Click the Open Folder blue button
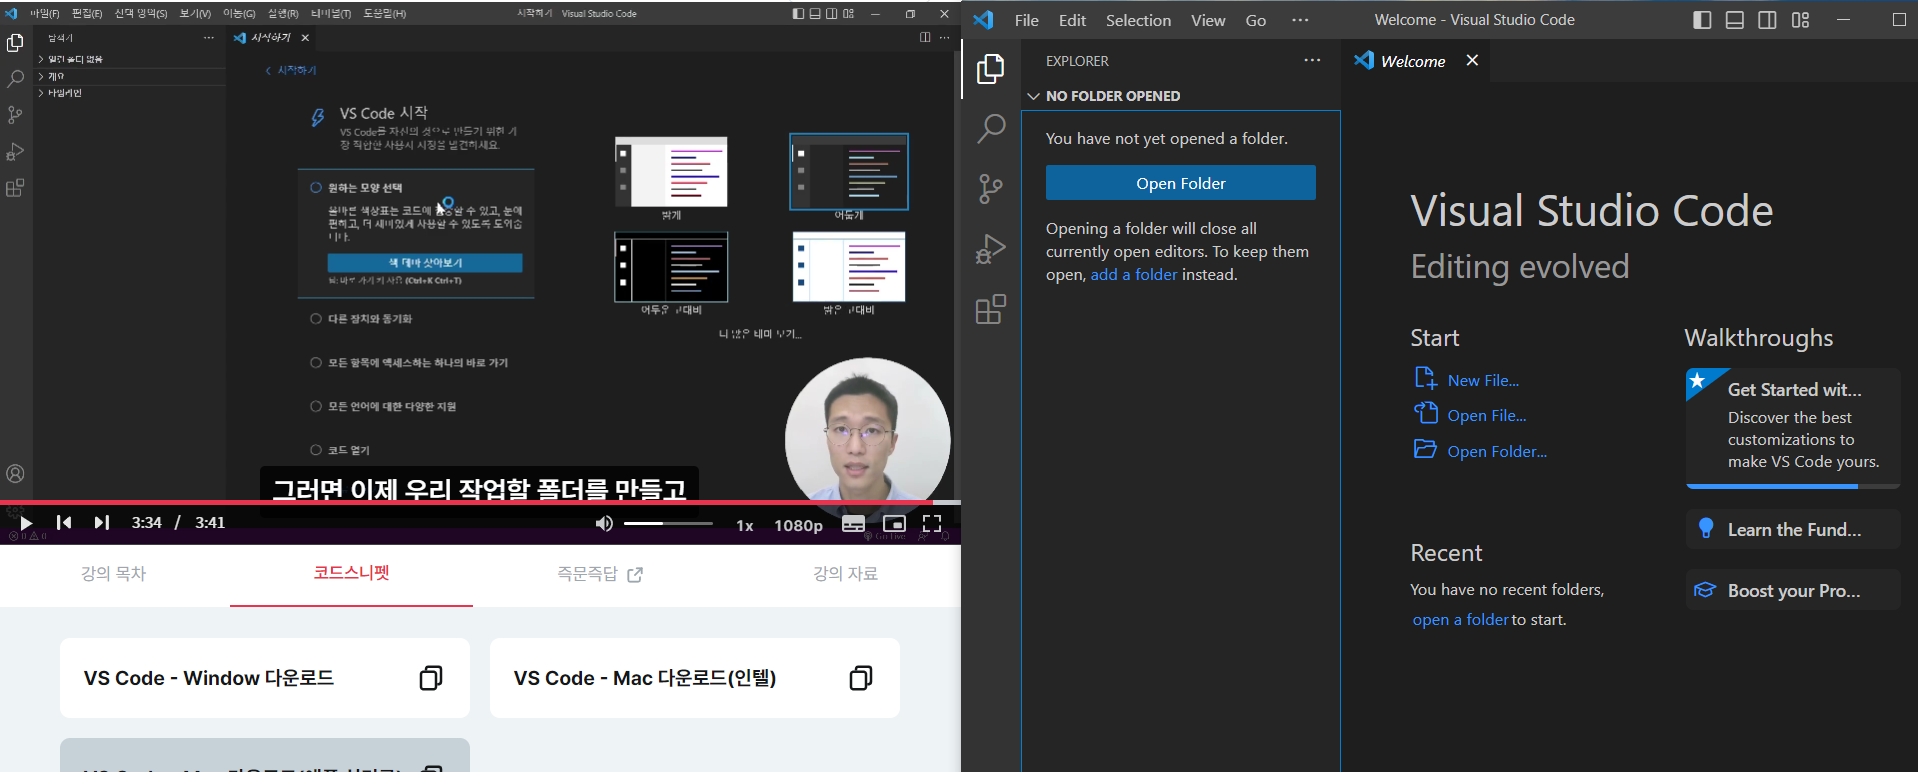Screen dimensions: 1918x772 tap(1180, 183)
